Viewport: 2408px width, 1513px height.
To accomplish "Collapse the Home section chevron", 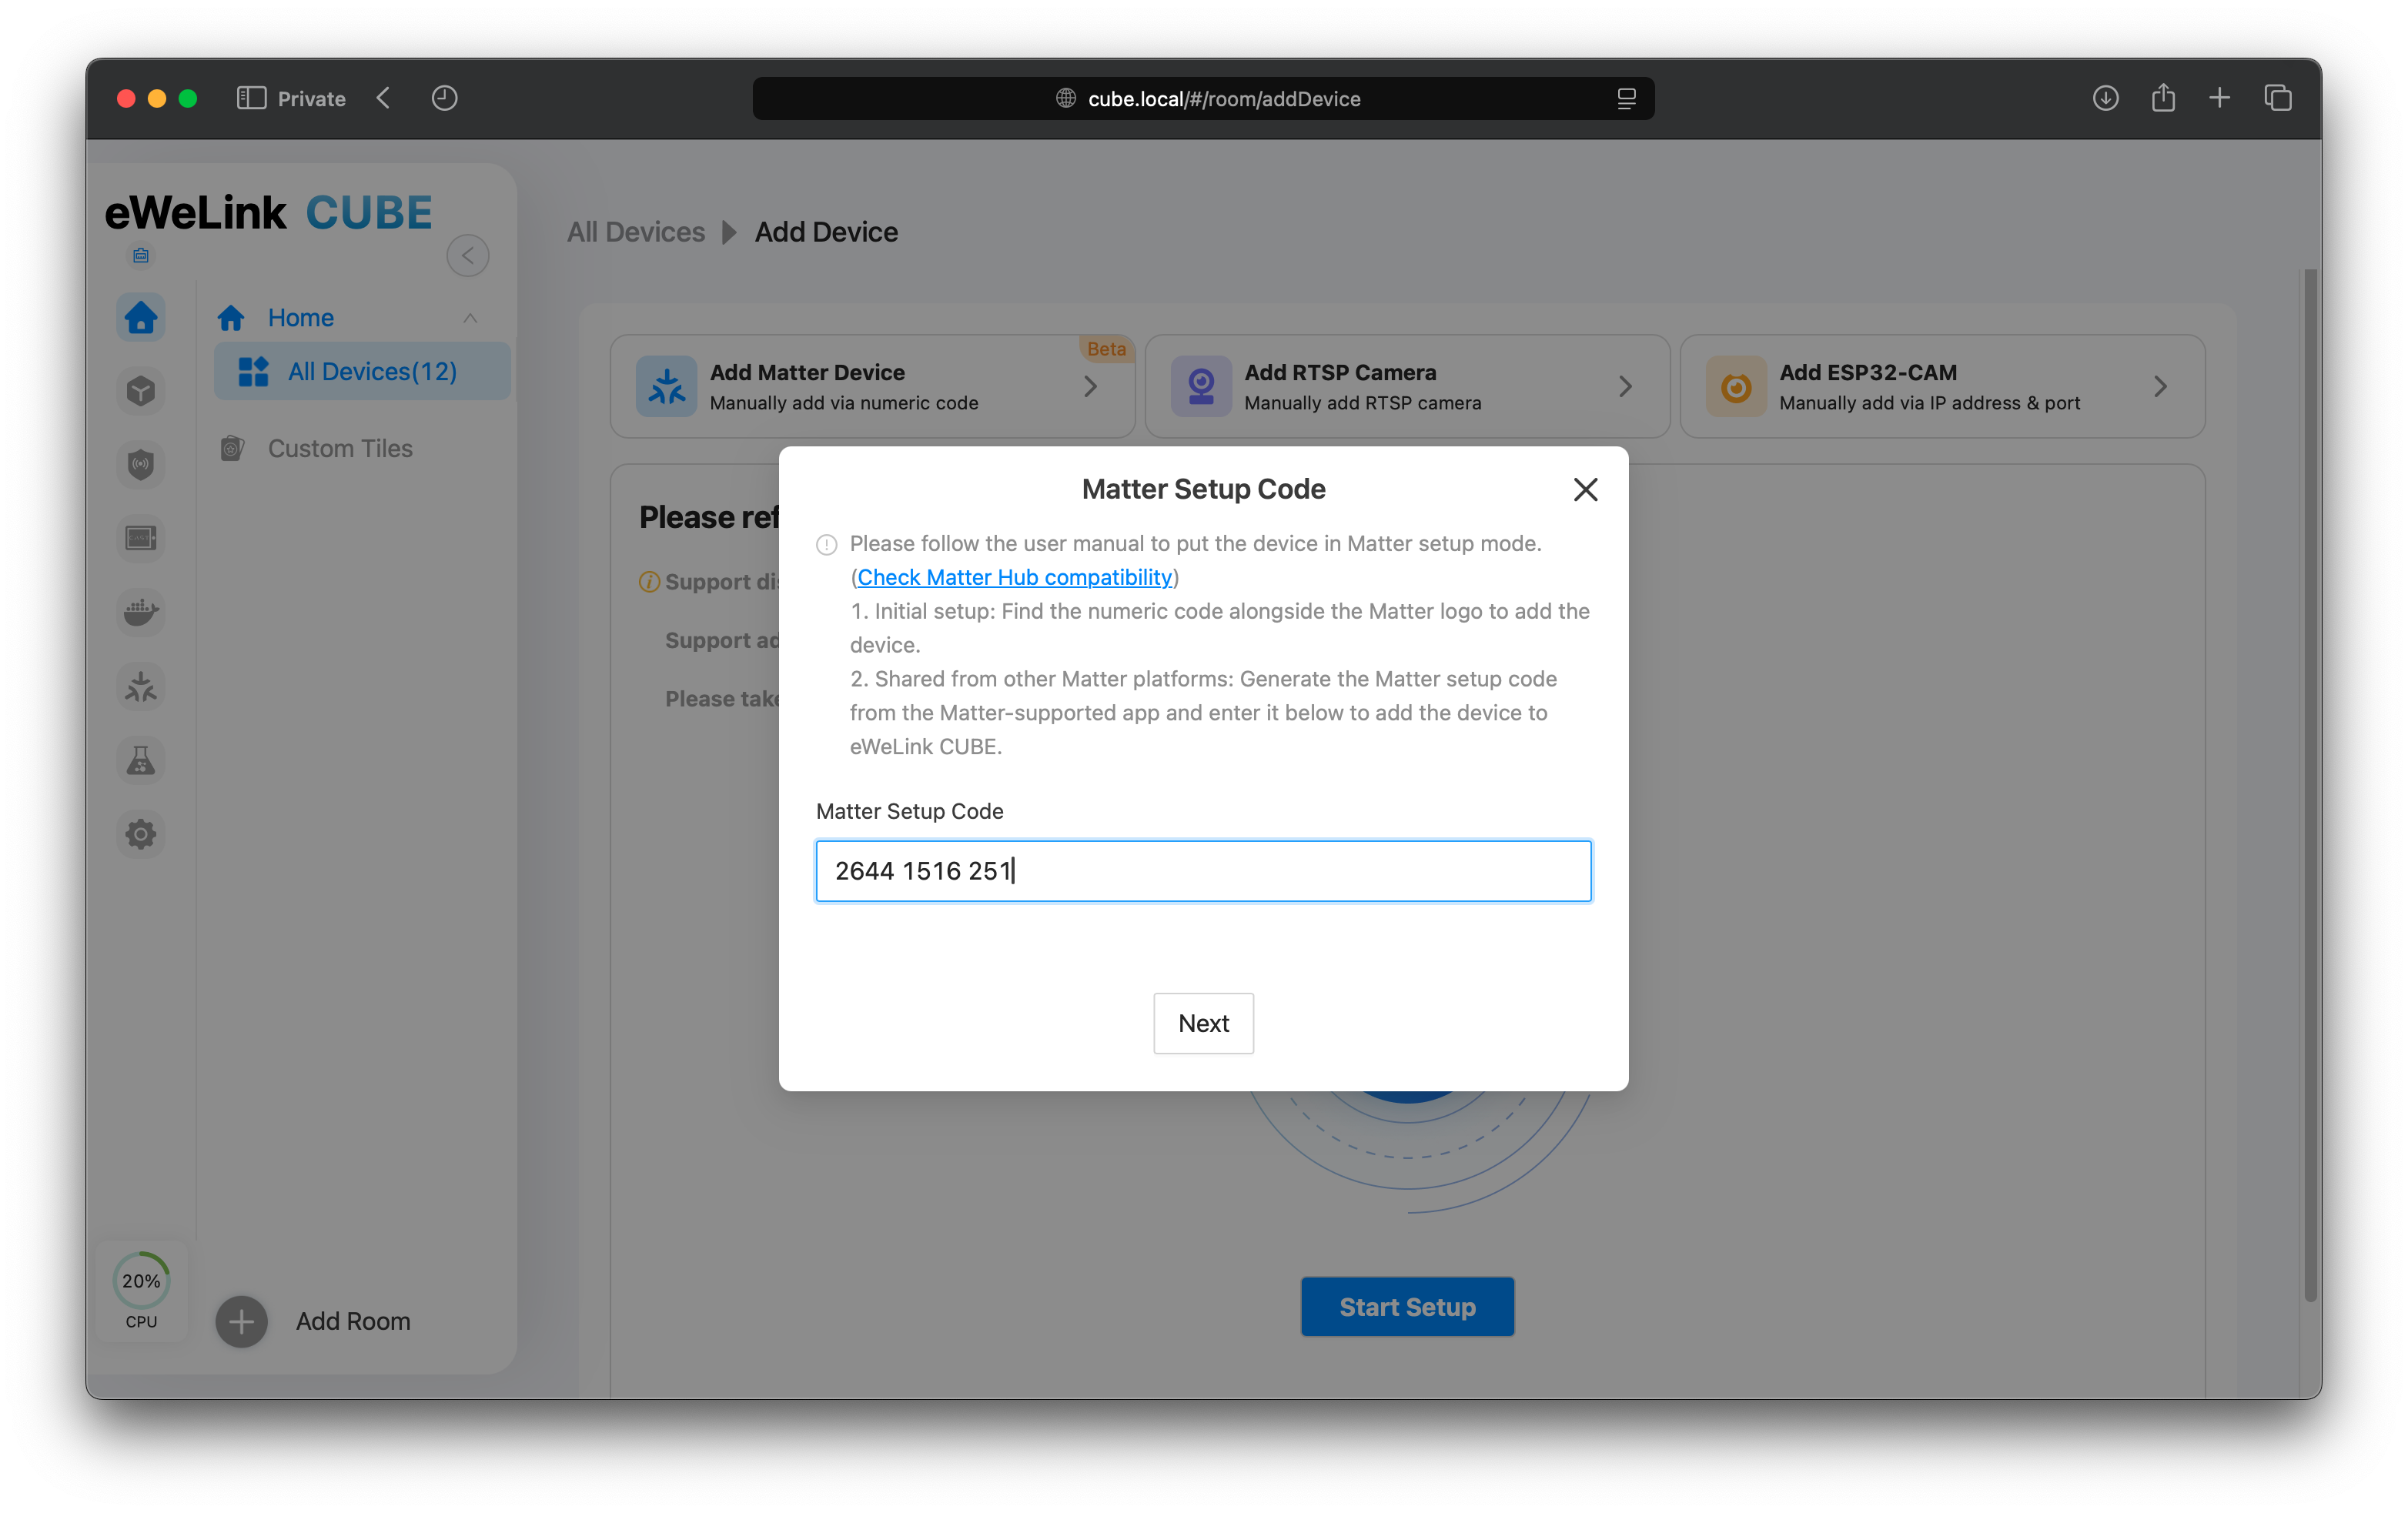I will pos(470,318).
